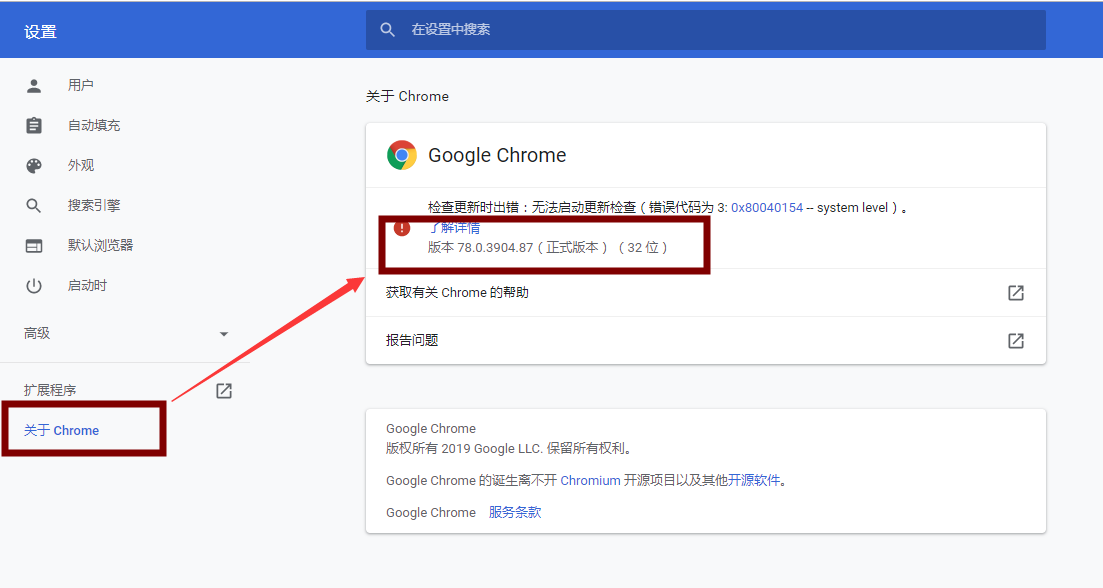Click the Google Chrome logo icon
Viewport: 1103px width, 588px height.
(x=402, y=155)
